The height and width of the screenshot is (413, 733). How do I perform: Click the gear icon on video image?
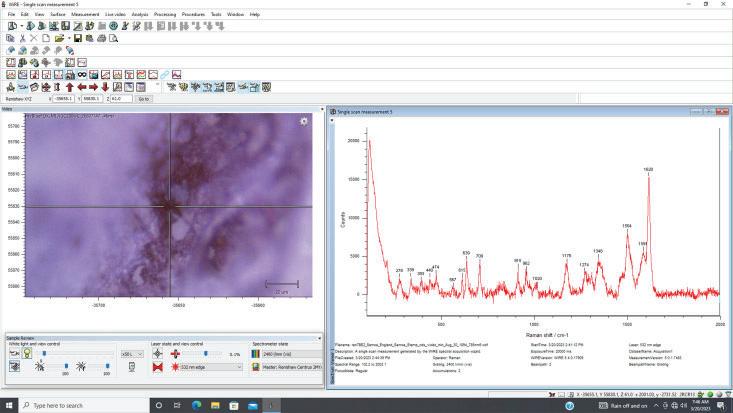tap(304, 122)
